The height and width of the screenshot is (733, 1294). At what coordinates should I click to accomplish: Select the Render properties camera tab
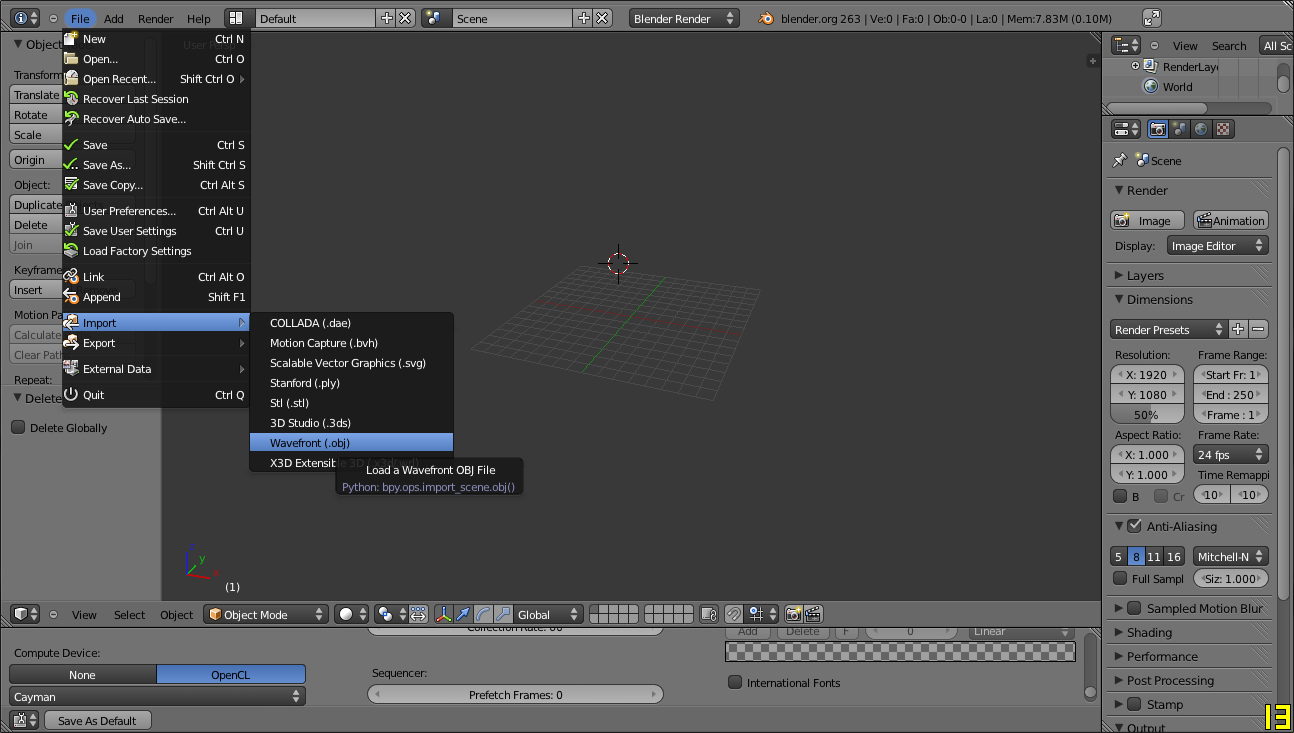click(x=1158, y=129)
